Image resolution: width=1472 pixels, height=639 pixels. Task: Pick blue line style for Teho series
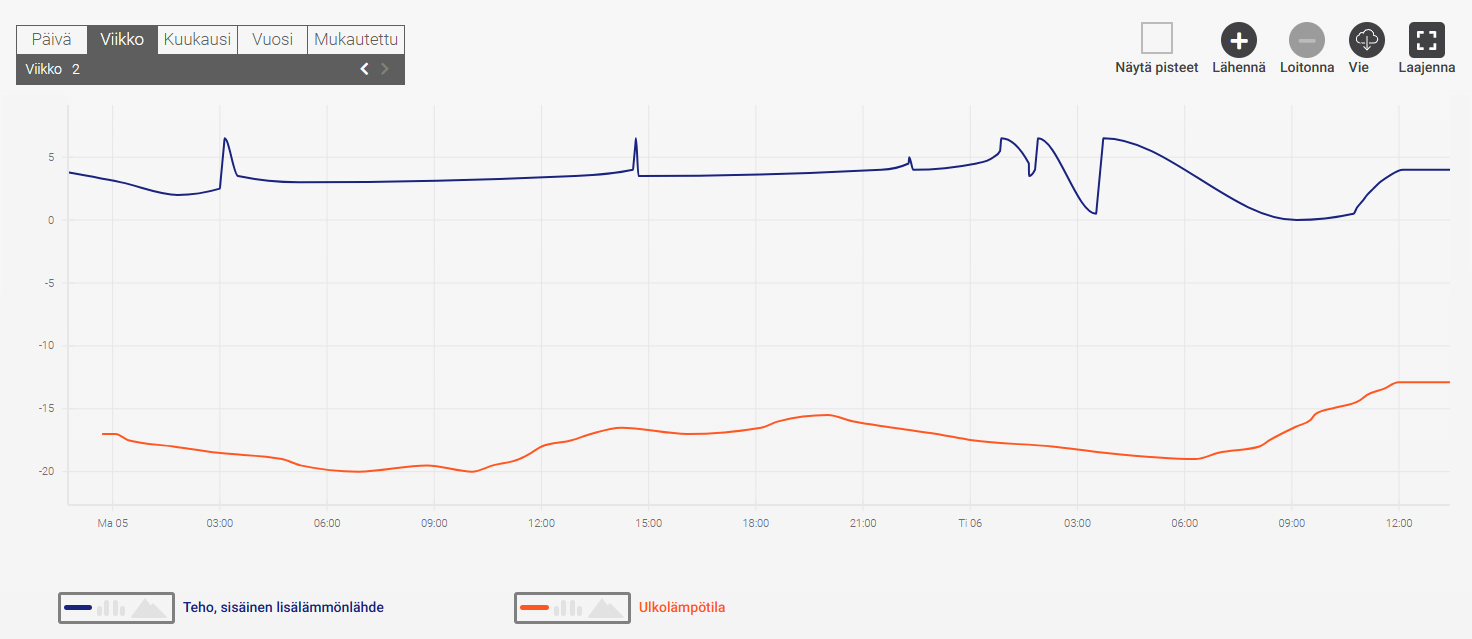pyautogui.click(x=78, y=607)
